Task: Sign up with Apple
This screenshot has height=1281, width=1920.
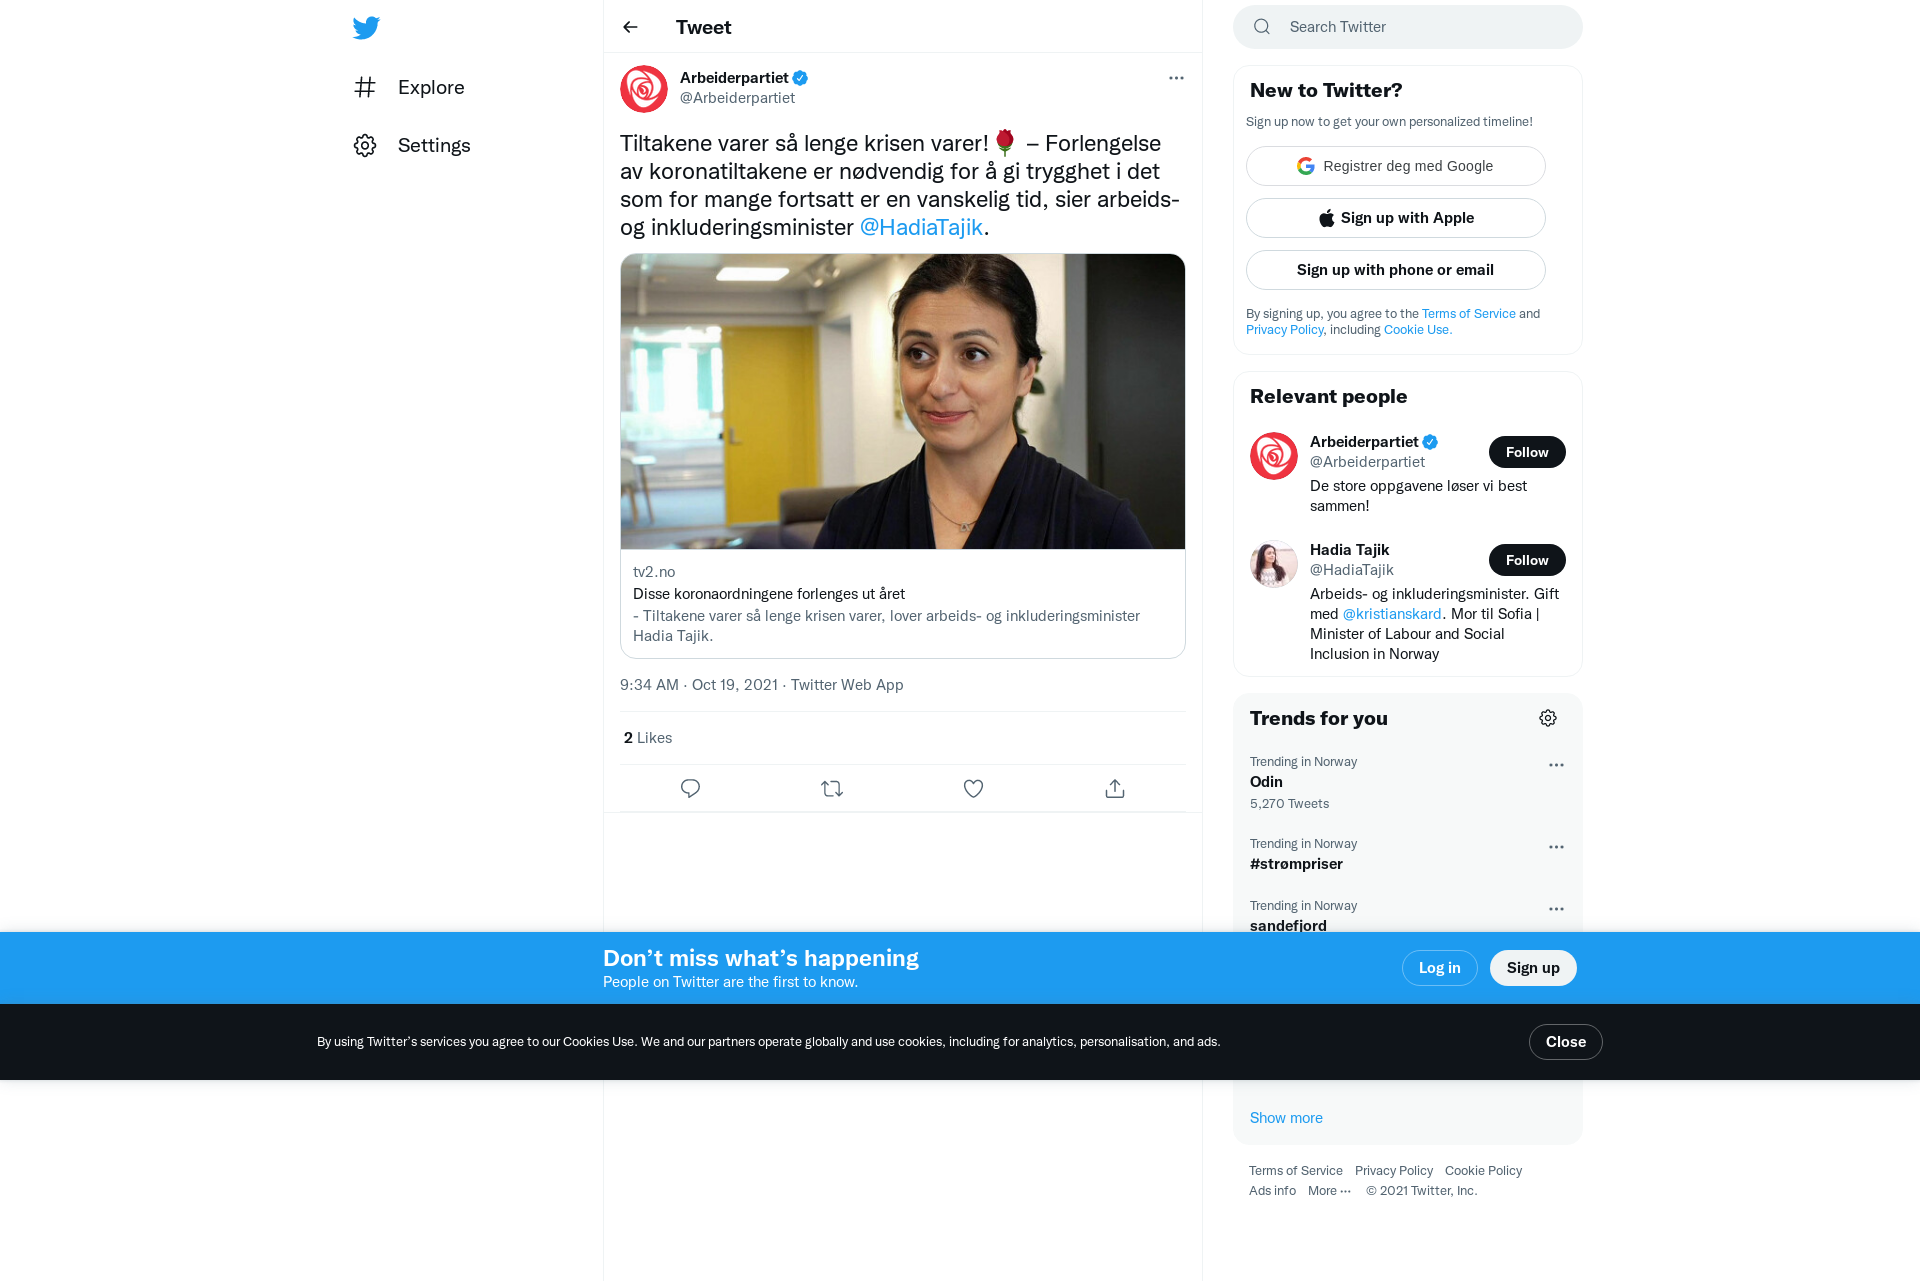Action: pos(1396,218)
